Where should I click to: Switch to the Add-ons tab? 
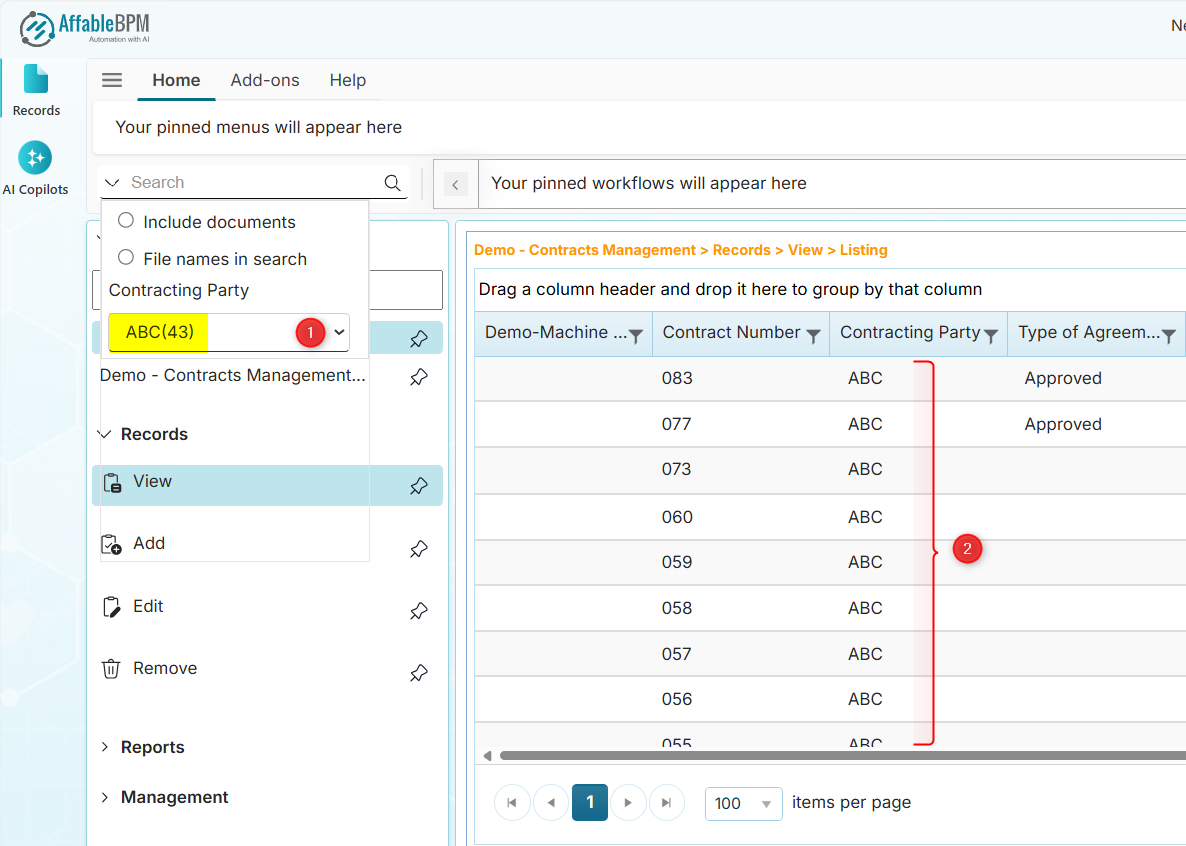(264, 80)
